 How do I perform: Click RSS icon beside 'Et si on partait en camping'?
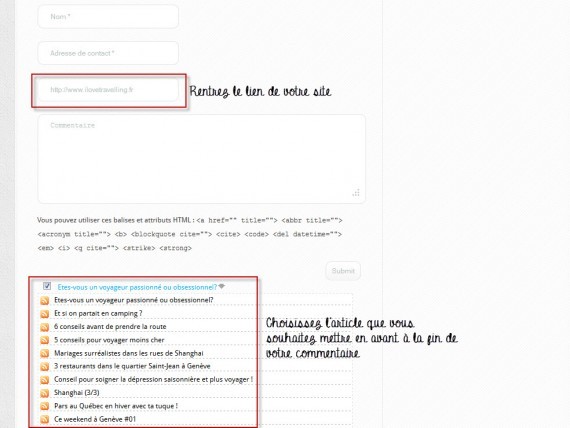click(x=45, y=313)
